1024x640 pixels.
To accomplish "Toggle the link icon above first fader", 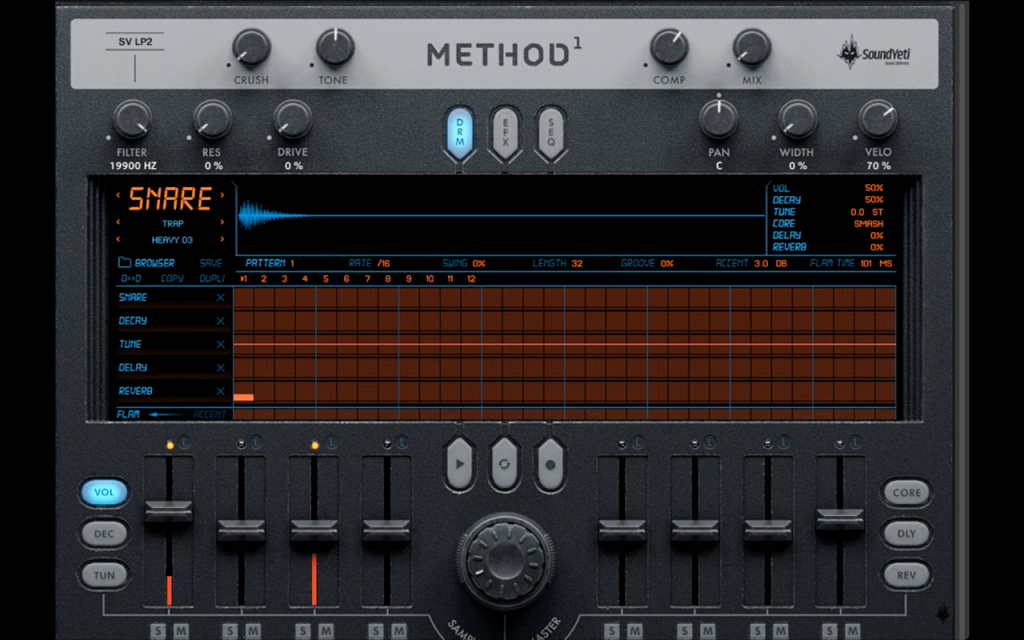I will pyautogui.click(x=184, y=442).
